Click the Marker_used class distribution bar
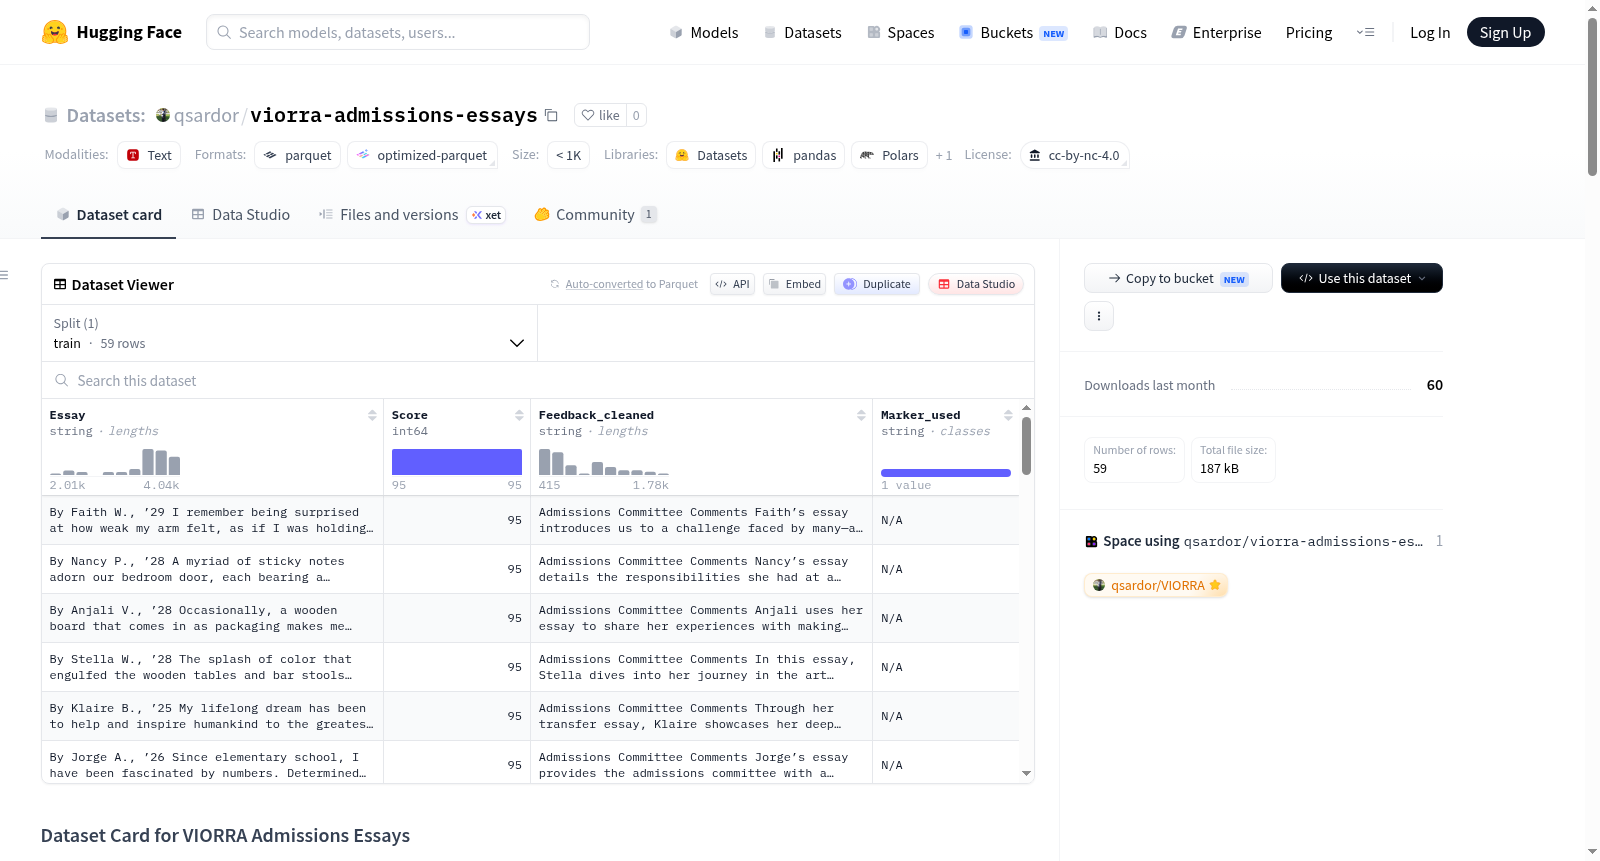This screenshot has height=861, width=1600. [946, 473]
